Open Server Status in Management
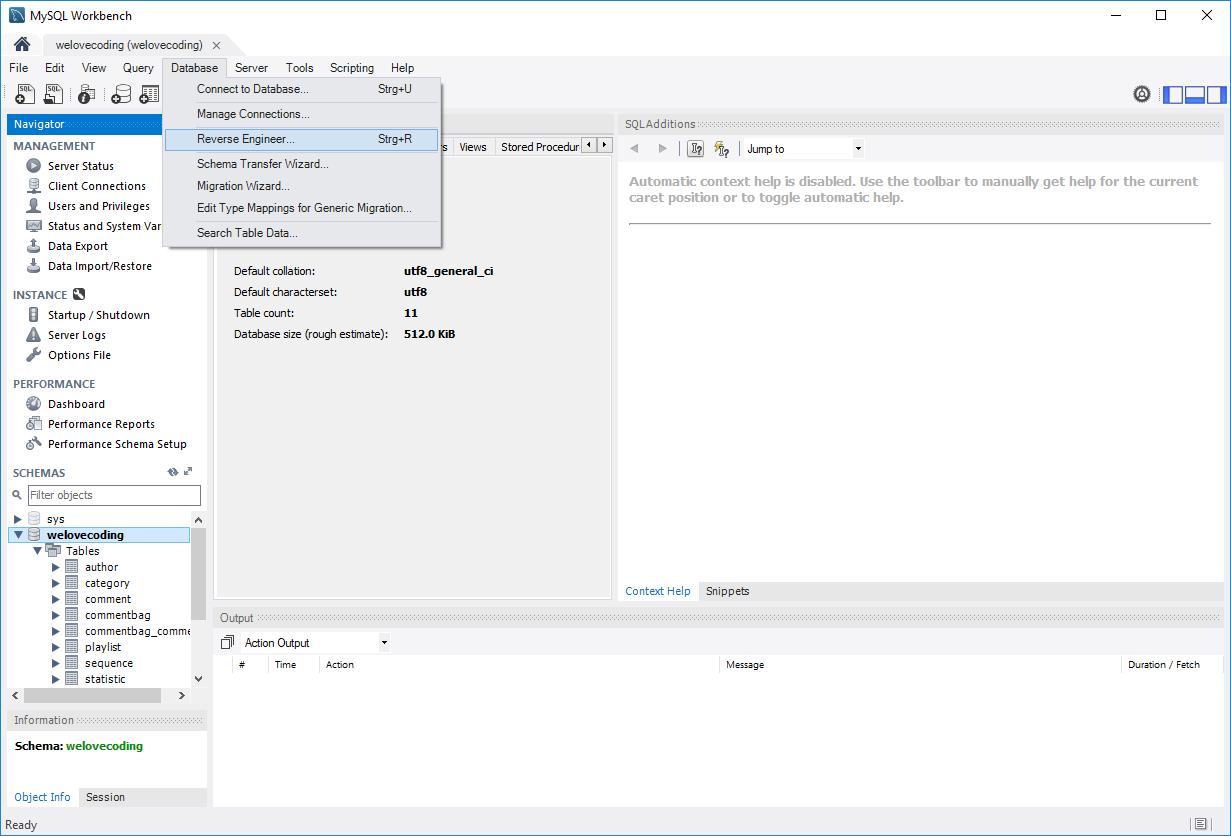 (80, 166)
